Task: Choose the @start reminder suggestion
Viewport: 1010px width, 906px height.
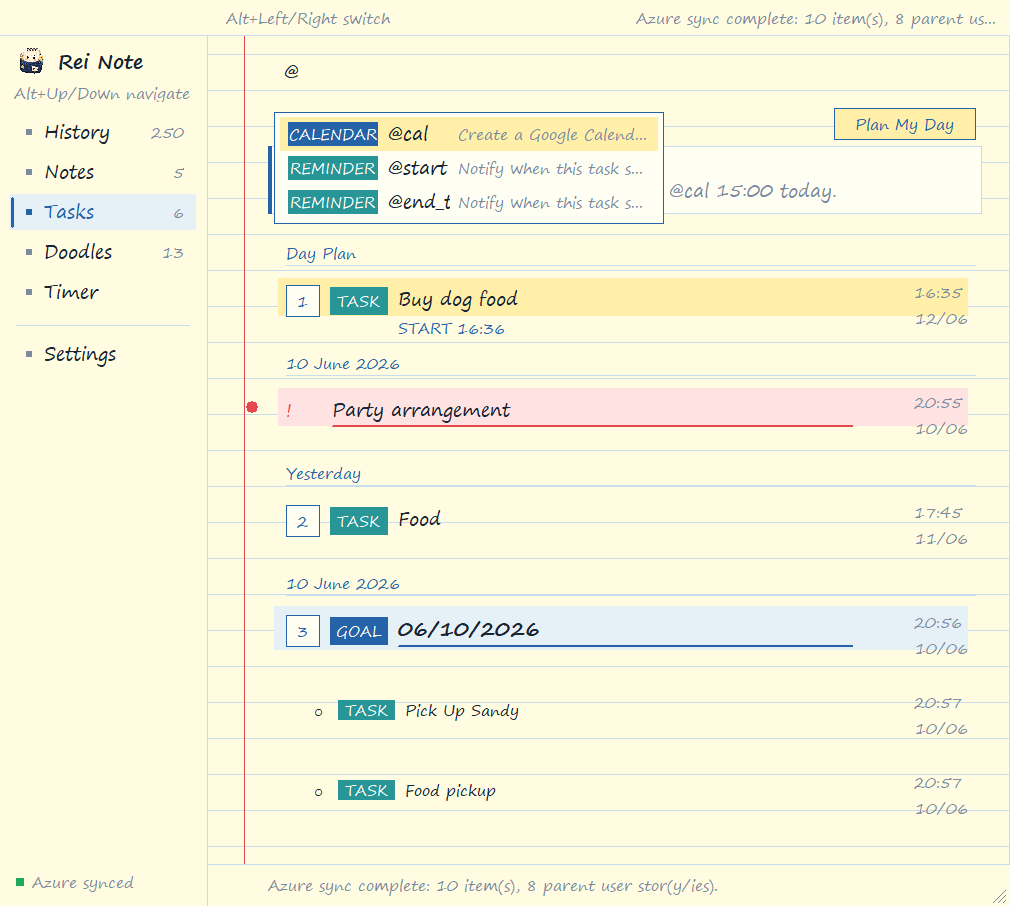Action: tap(469, 168)
